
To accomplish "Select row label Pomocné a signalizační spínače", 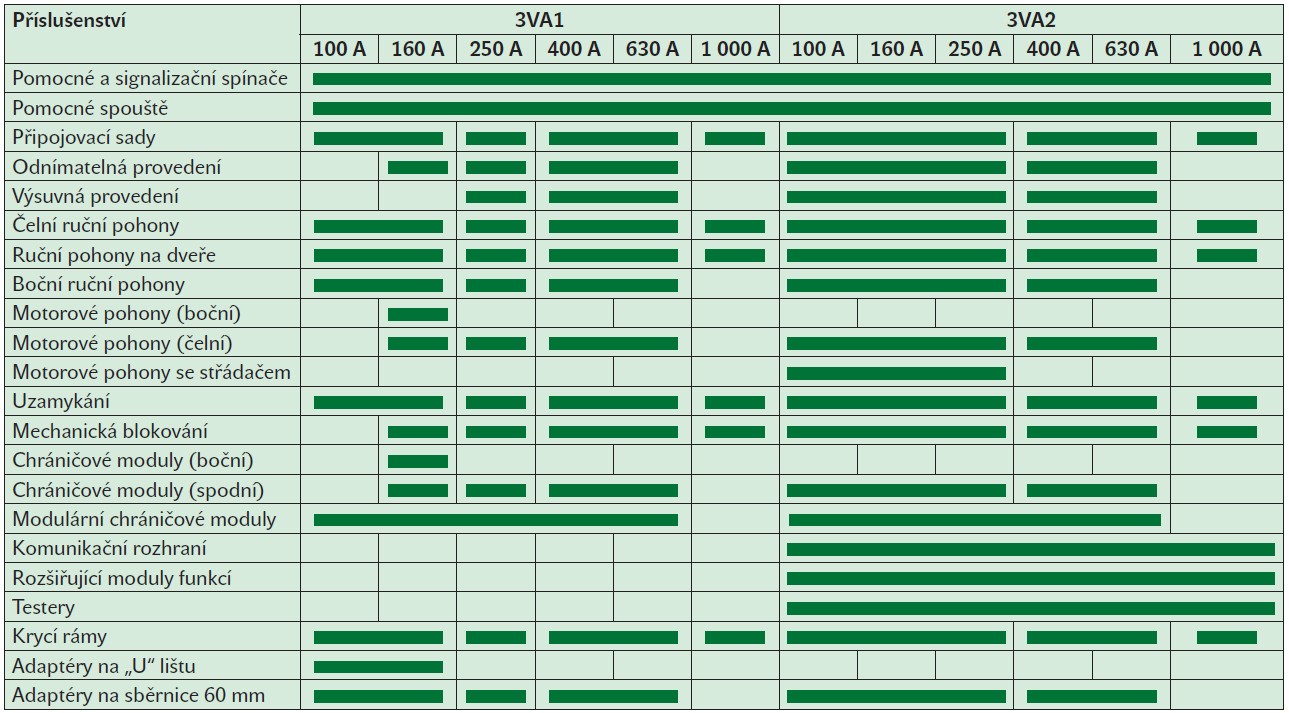I will [x=150, y=79].
